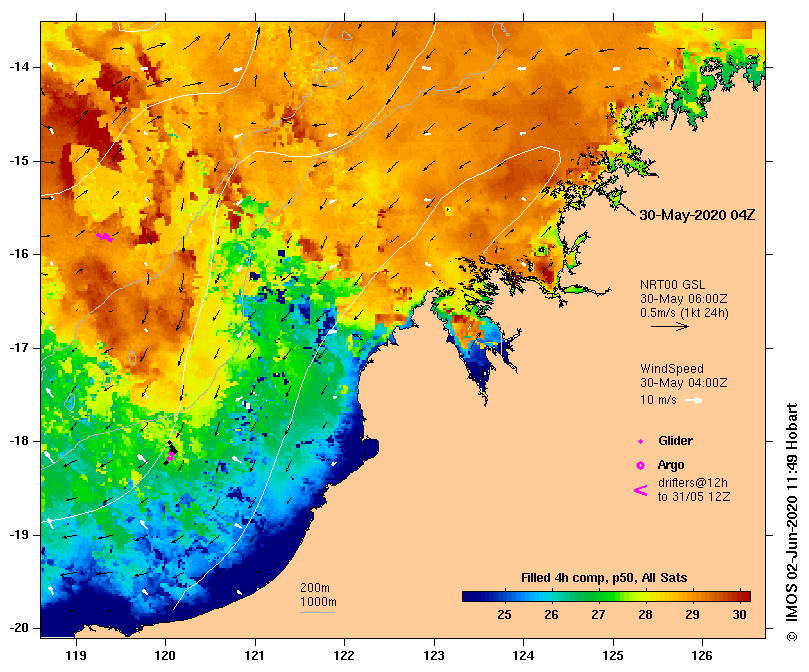Click the 200m depth contour label
The width and height of the screenshot is (809, 672).
pyautogui.click(x=315, y=588)
